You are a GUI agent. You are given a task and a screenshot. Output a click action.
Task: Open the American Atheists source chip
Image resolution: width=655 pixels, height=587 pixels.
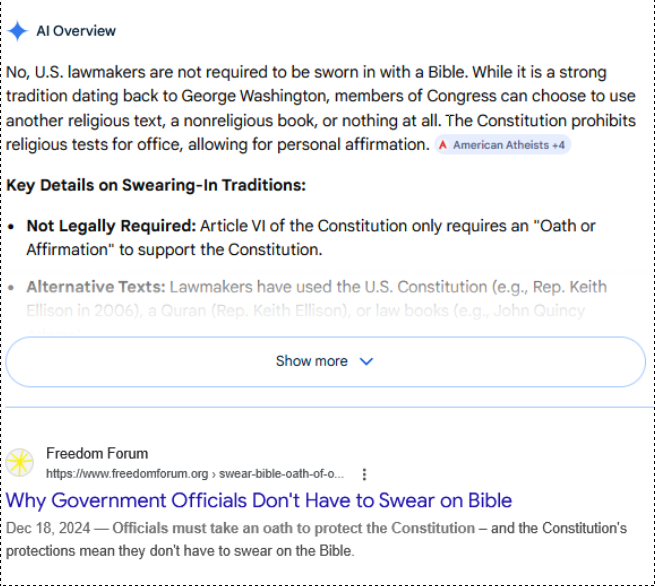pos(500,145)
